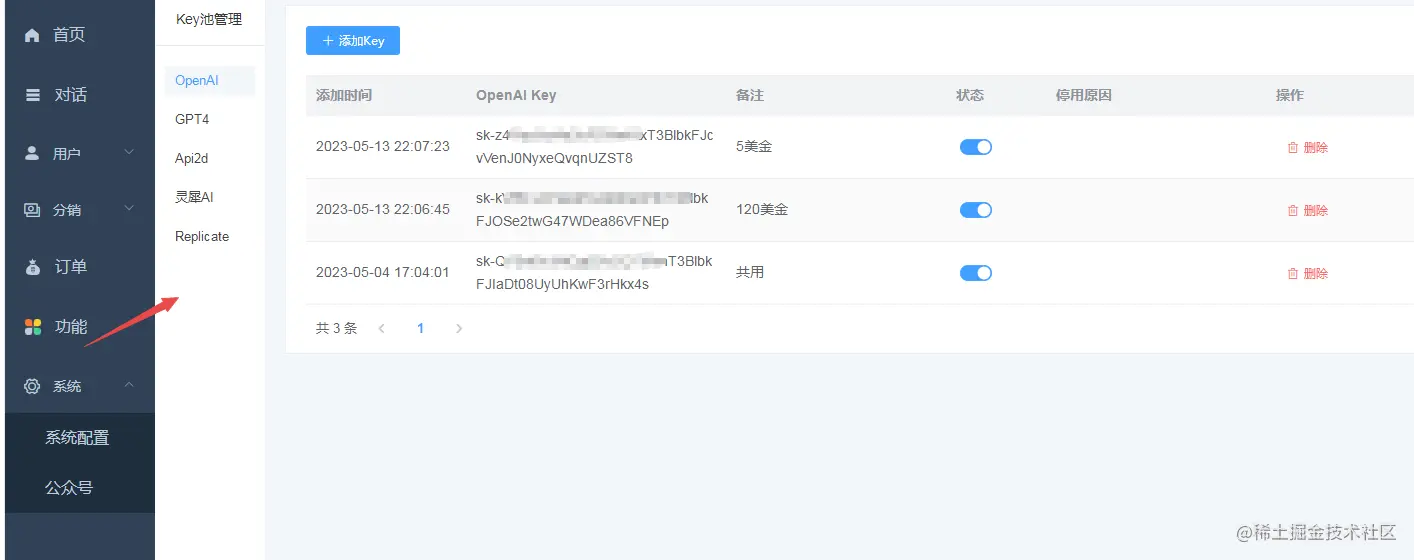
Task: Click page number 1
Action: pos(421,328)
